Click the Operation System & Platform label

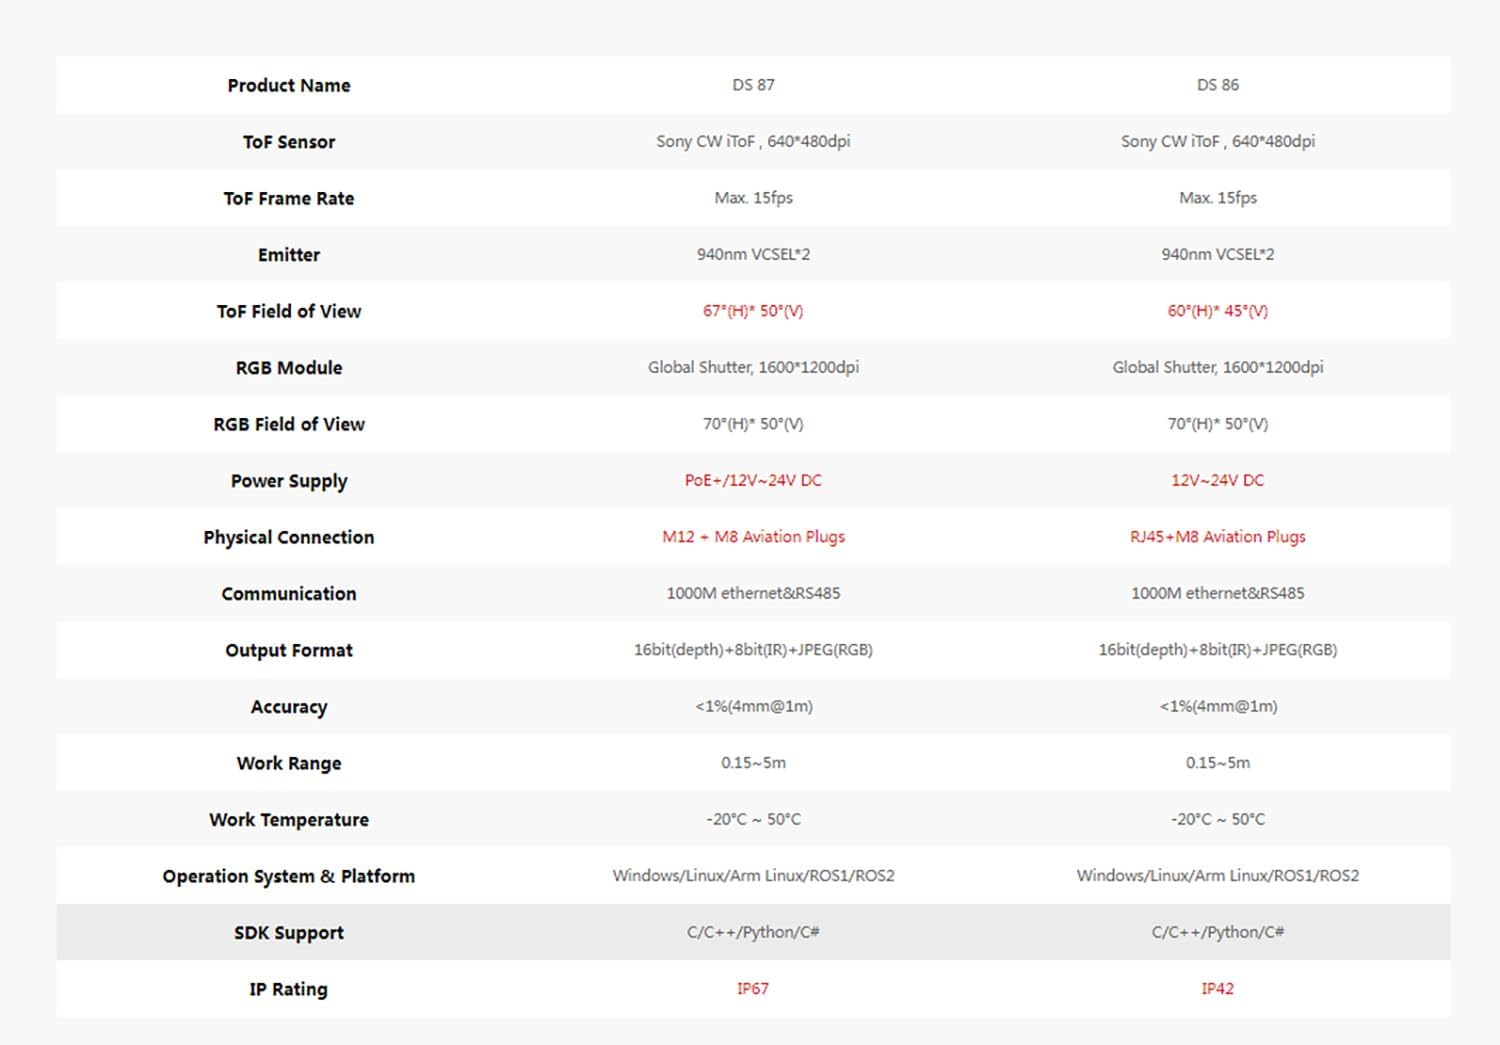[x=289, y=876]
